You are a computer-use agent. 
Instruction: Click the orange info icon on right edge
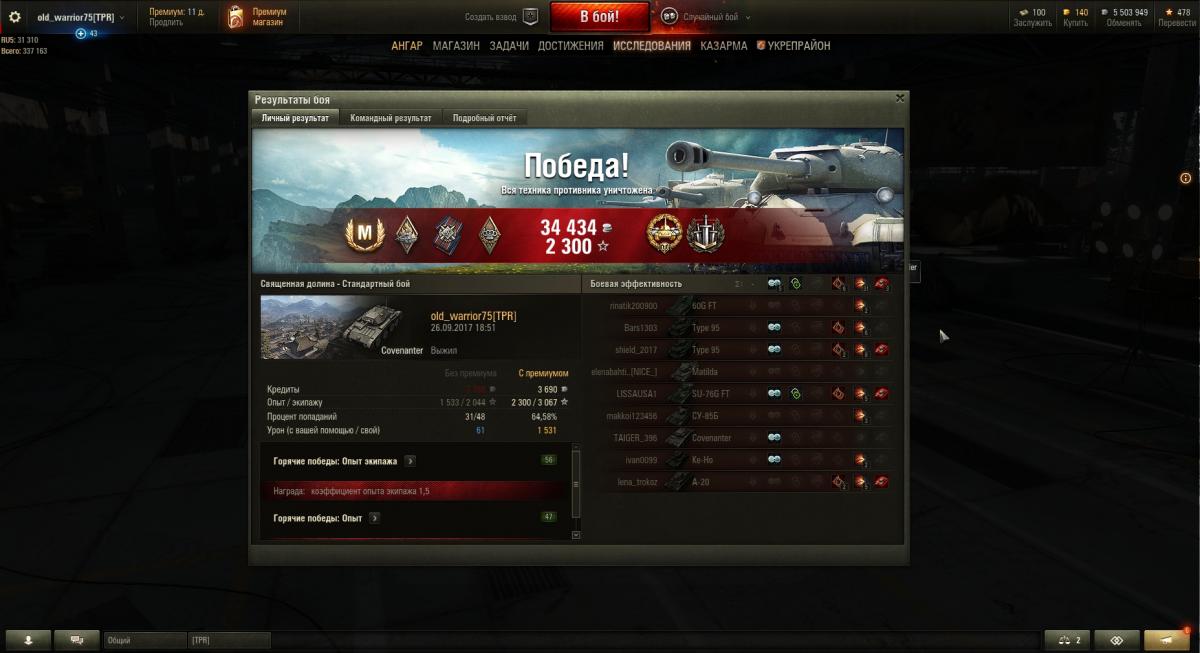click(1185, 178)
